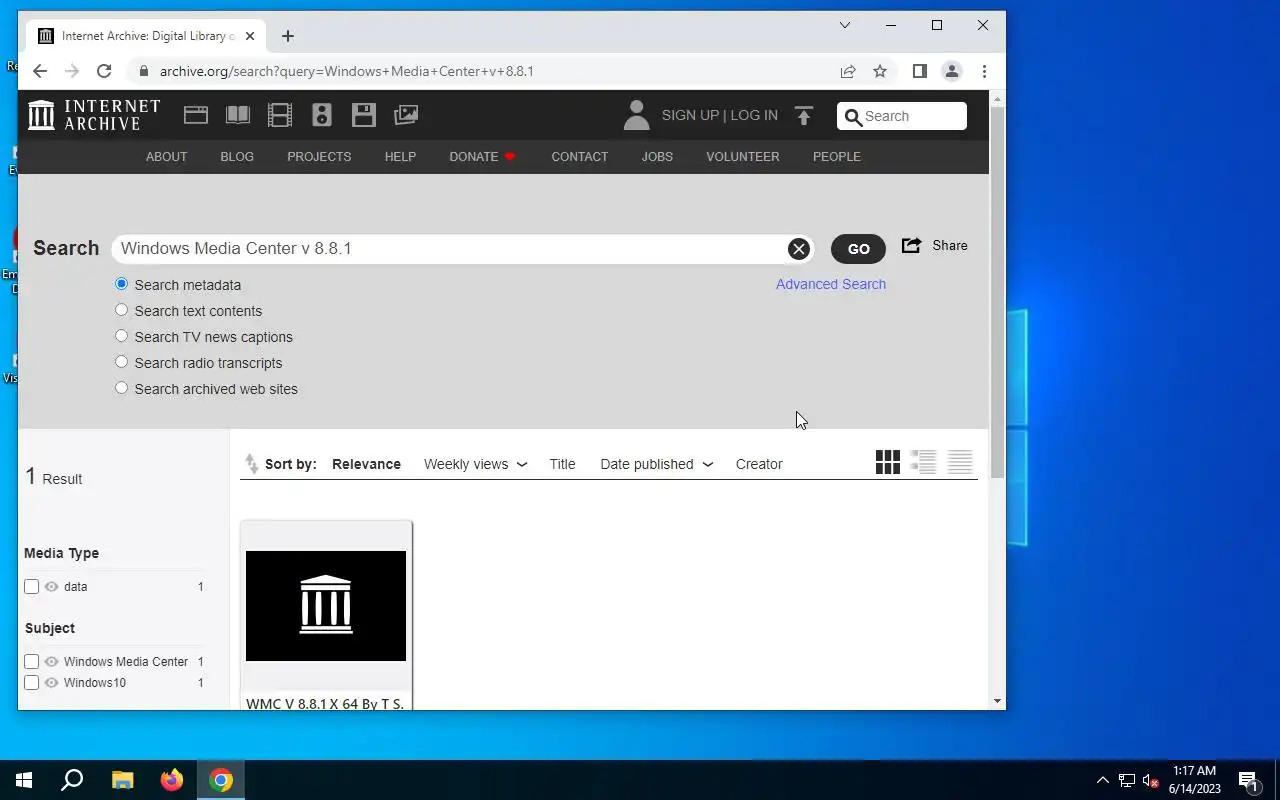This screenshot has height=800, width=1280.
Task: Click the GO search button
Action: pos(858,249)
